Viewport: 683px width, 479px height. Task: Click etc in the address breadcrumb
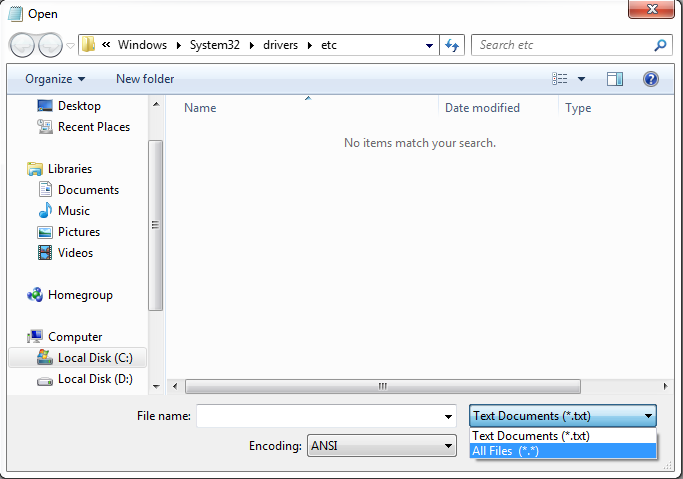[329, 45]
